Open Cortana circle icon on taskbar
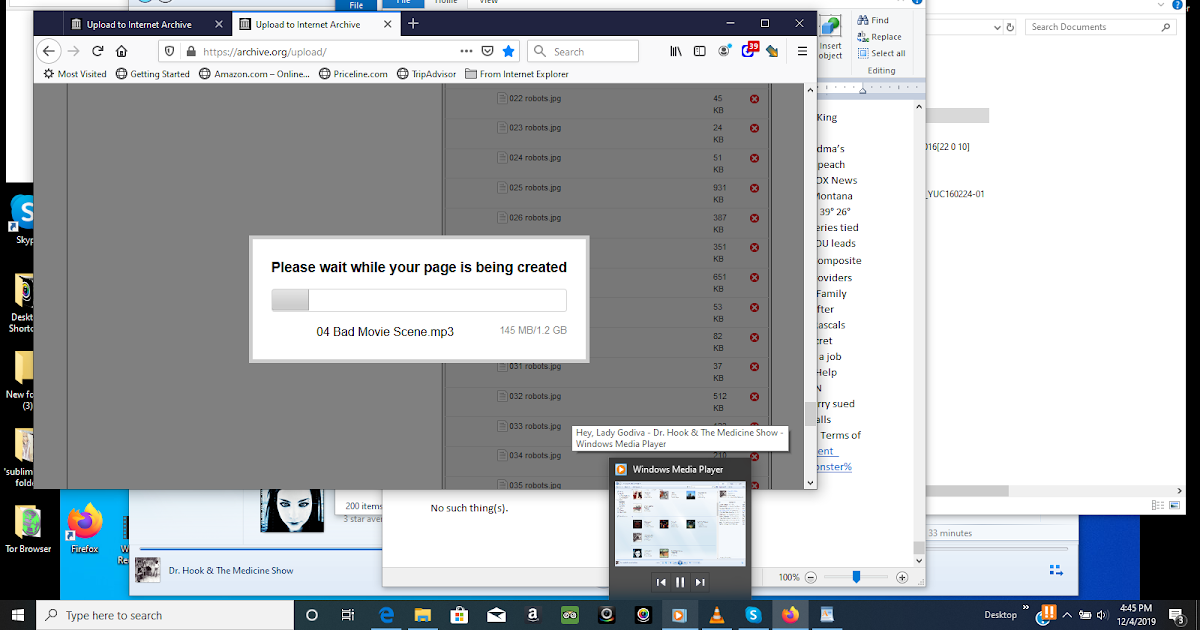 (x=311, y=615)
